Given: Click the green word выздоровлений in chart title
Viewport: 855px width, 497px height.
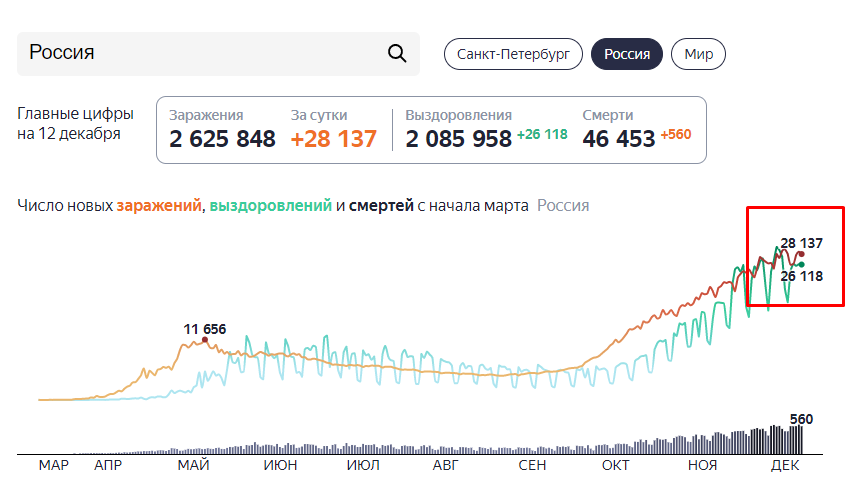Looking at the screenshot, I should 270,206.
